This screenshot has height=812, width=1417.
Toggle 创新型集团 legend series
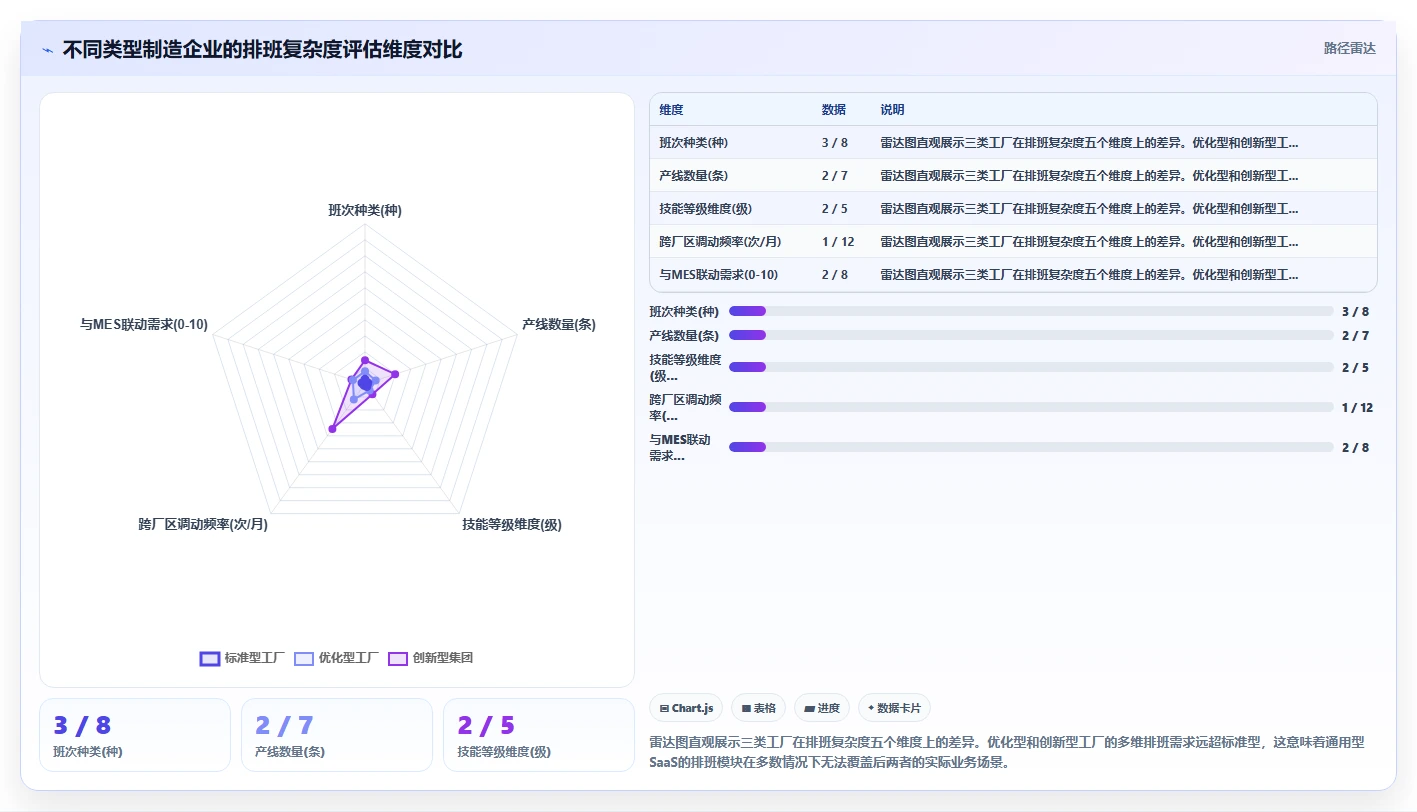(x=431, y=658)
